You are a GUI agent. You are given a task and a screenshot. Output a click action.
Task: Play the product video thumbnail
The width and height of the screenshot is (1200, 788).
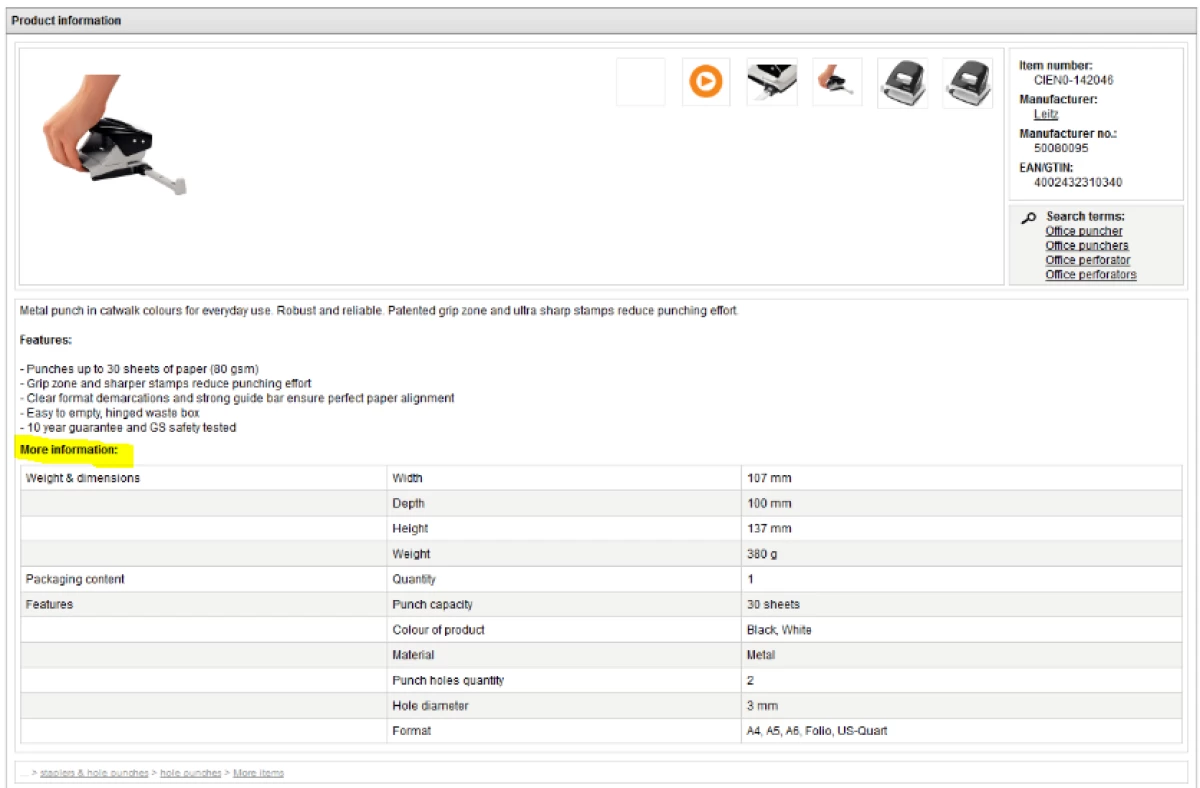tap(706, 82)
